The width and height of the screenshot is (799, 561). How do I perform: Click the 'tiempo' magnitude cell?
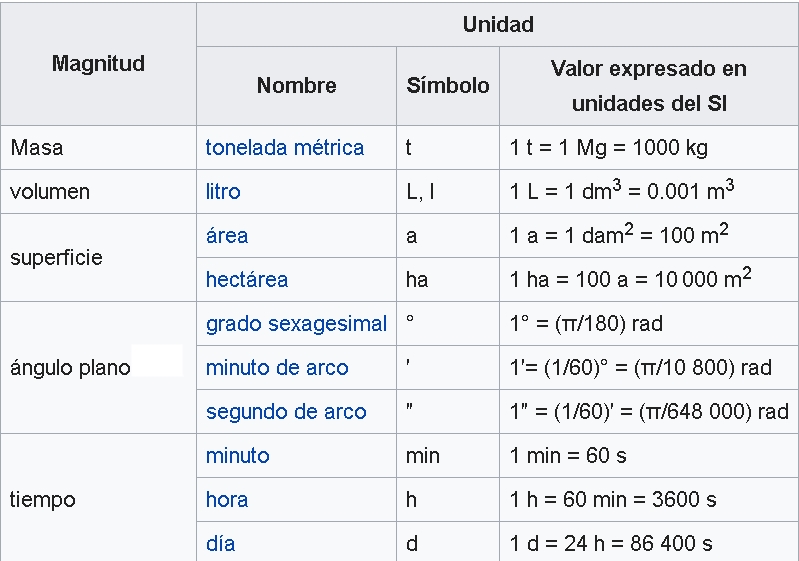click(43, 500)
